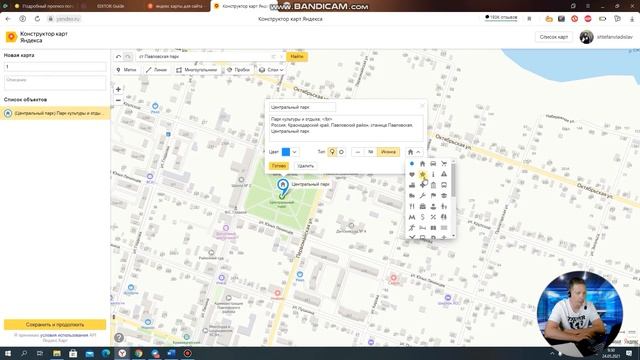The height and width of the screenshot is (360, 640).
Task: Close the placemark editing balloon
Action: 422,106
